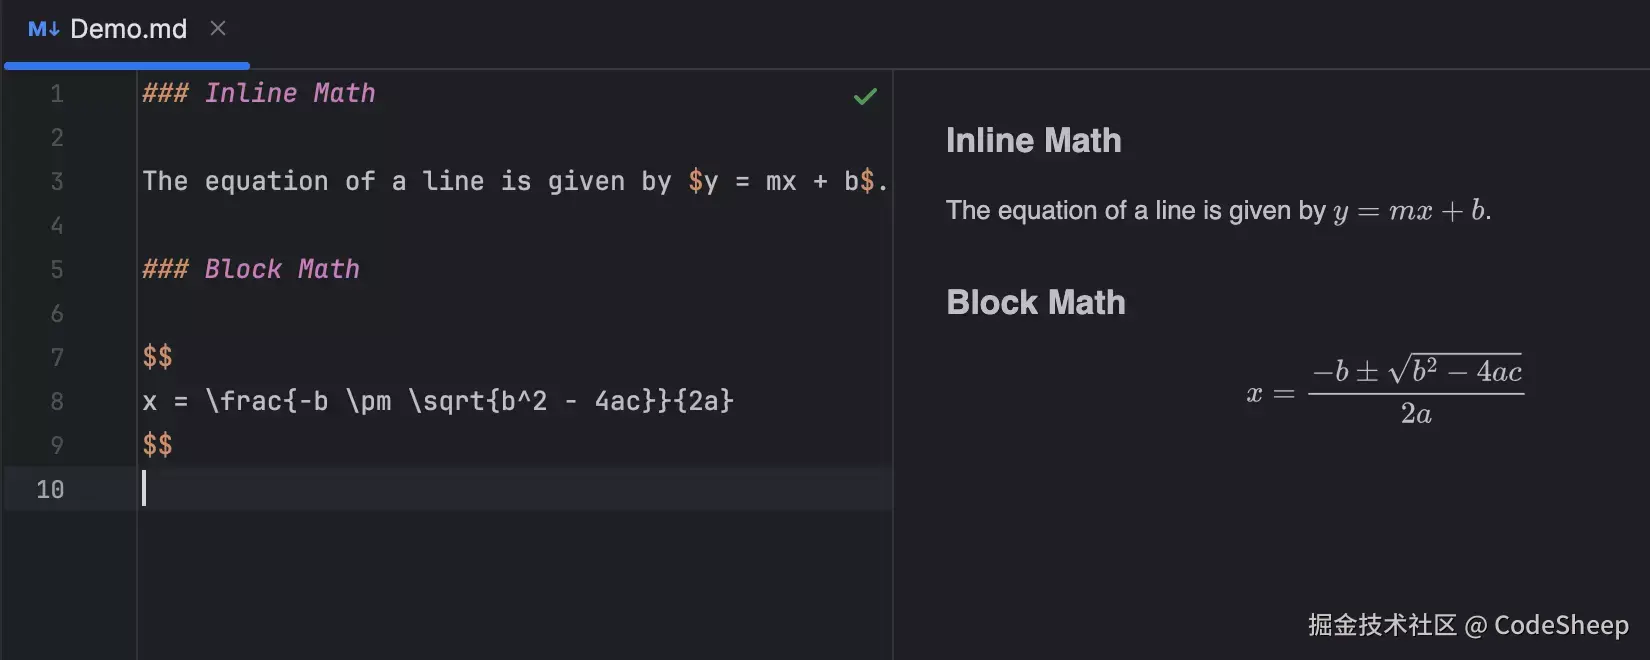The width and height of the screenshot is (1650, 660).
Task: Click the Markdown file icon on the Demo.md tab
Action: click(x=43, y=29)
